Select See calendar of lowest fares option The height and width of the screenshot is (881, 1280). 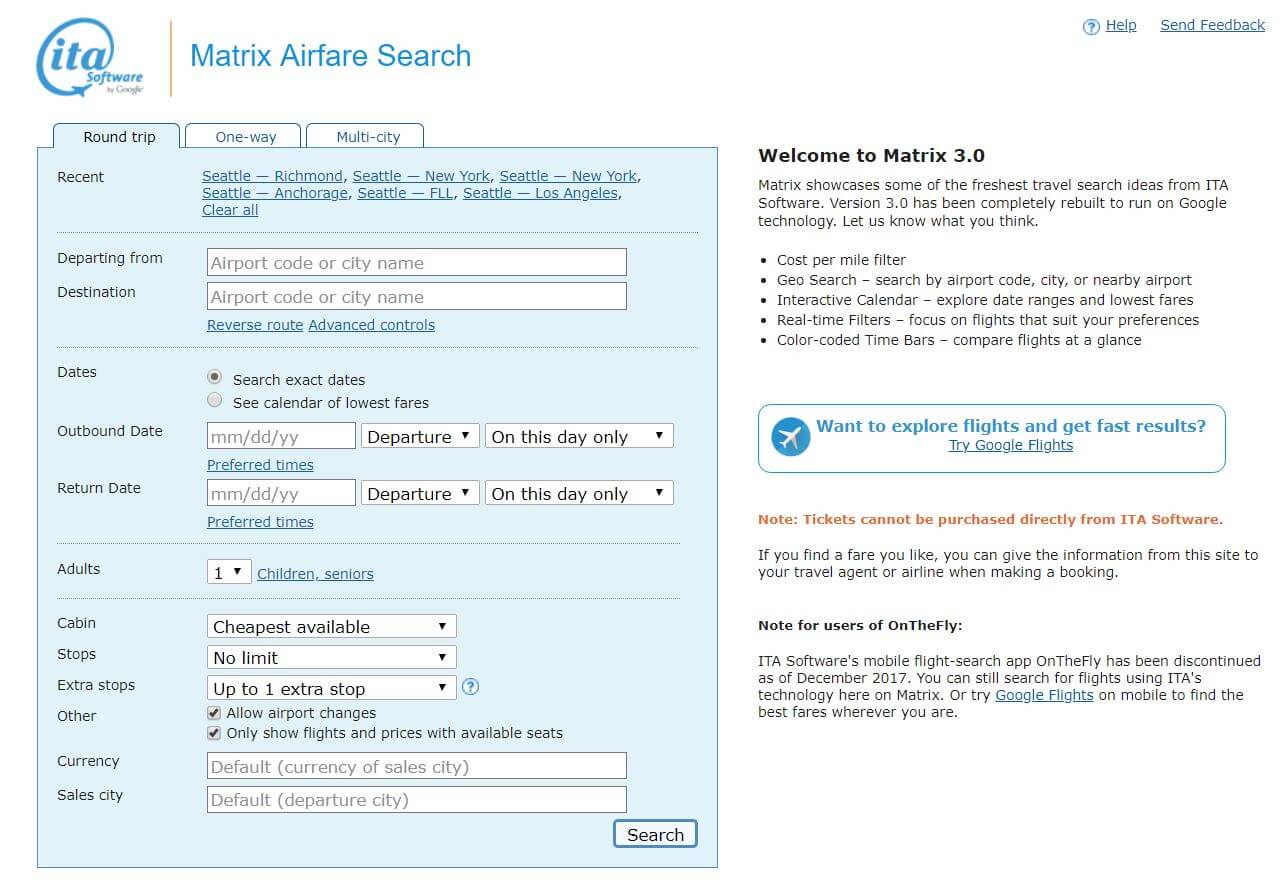pyautogui.click(x=214, y=401)
